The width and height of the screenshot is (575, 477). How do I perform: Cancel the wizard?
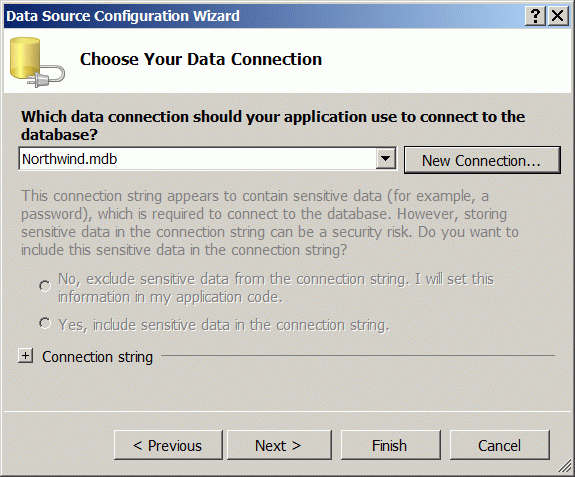tap(499, 445)
